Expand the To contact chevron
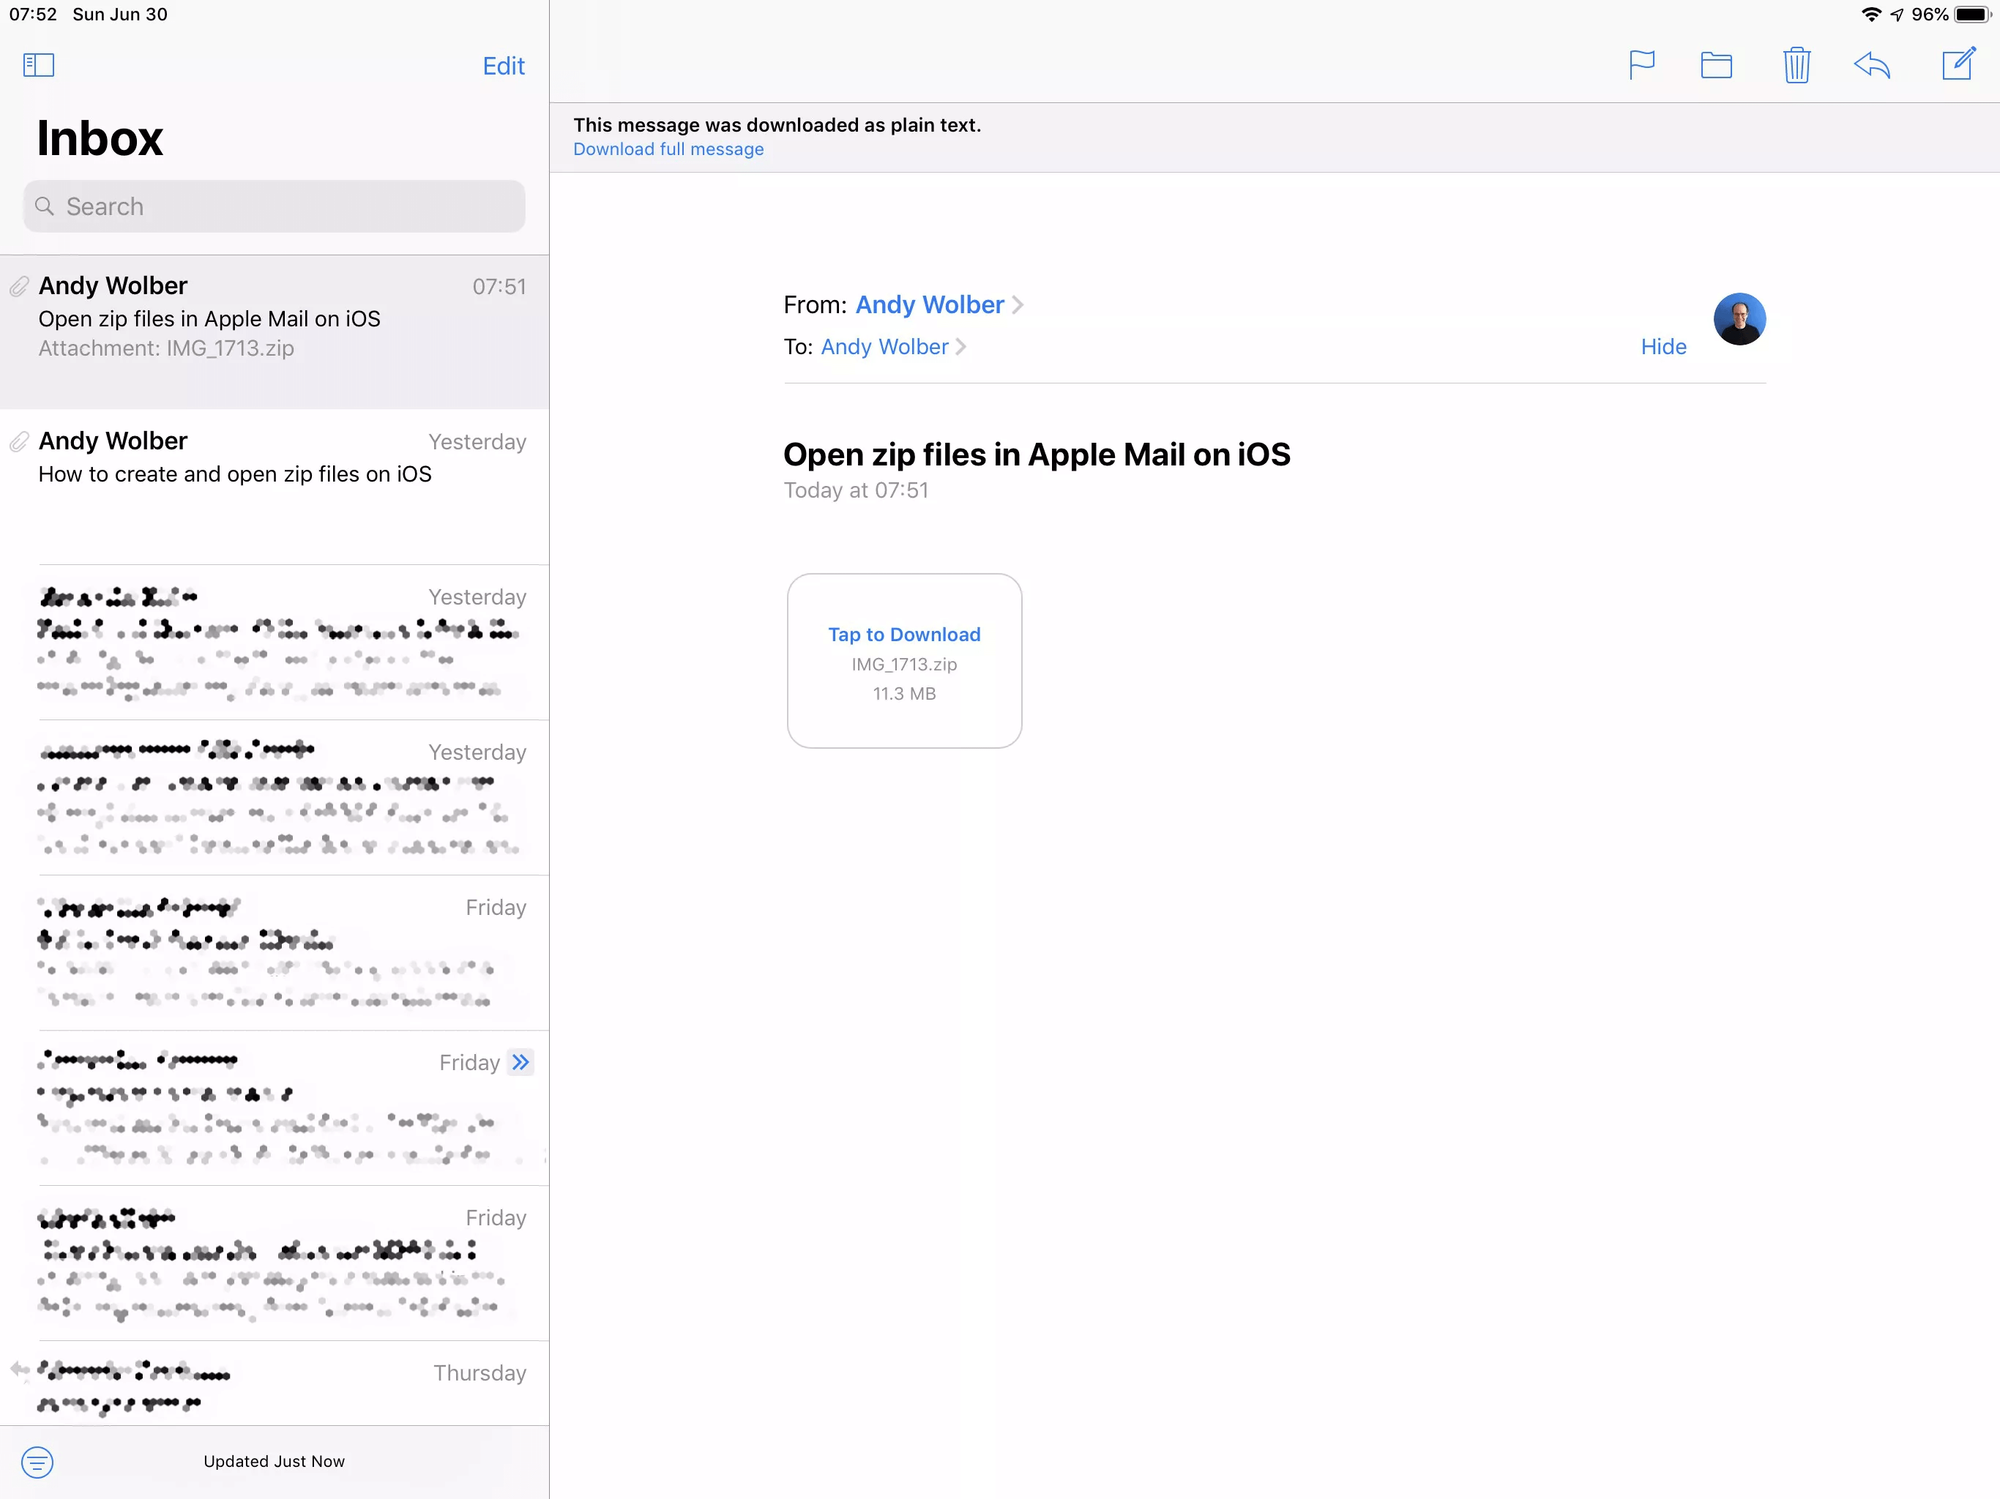Screen dimensions: 2000x1499 961,347
